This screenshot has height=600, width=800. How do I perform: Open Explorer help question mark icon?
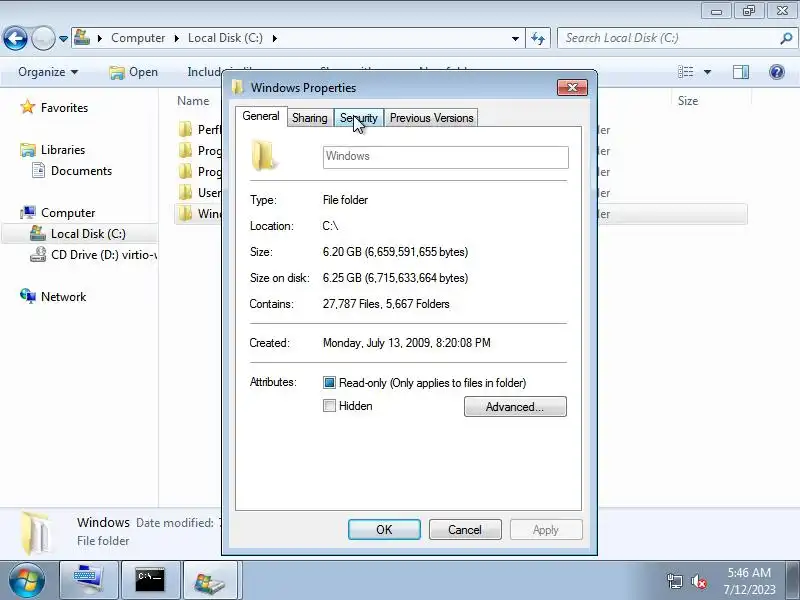pos(777,72)
